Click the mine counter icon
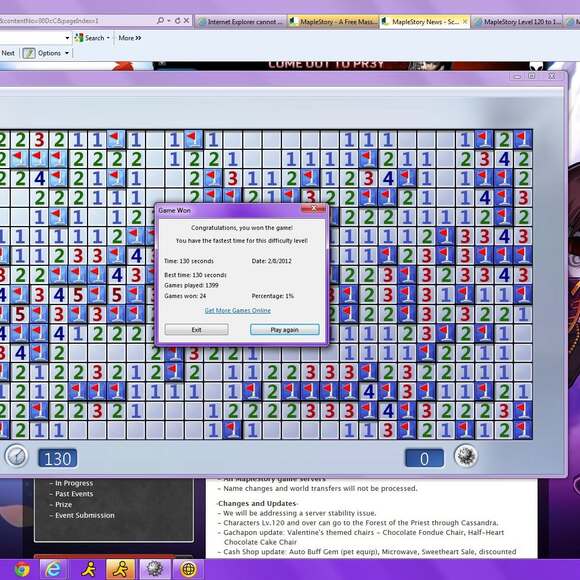The image size is (580, 580). tap(466, 456)
